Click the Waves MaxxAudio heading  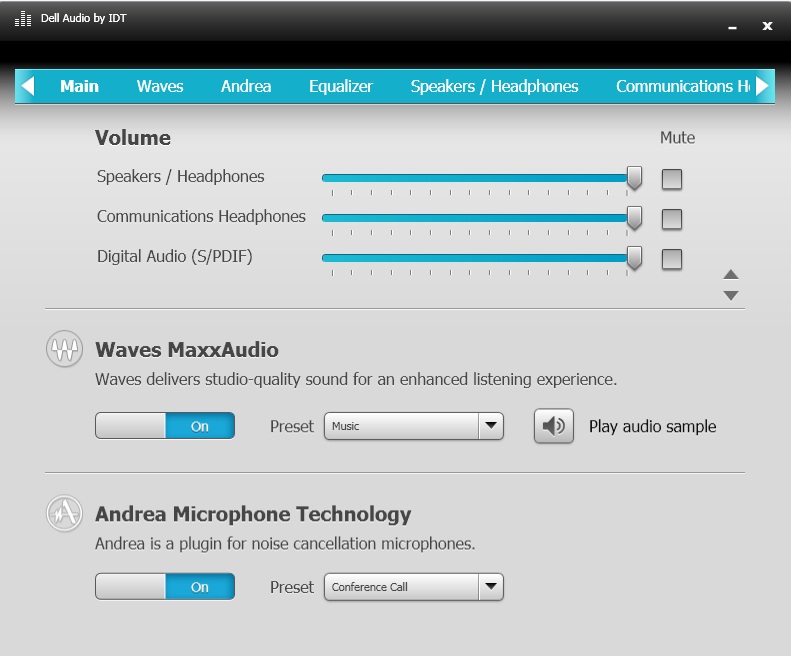(x=187, y=350)
